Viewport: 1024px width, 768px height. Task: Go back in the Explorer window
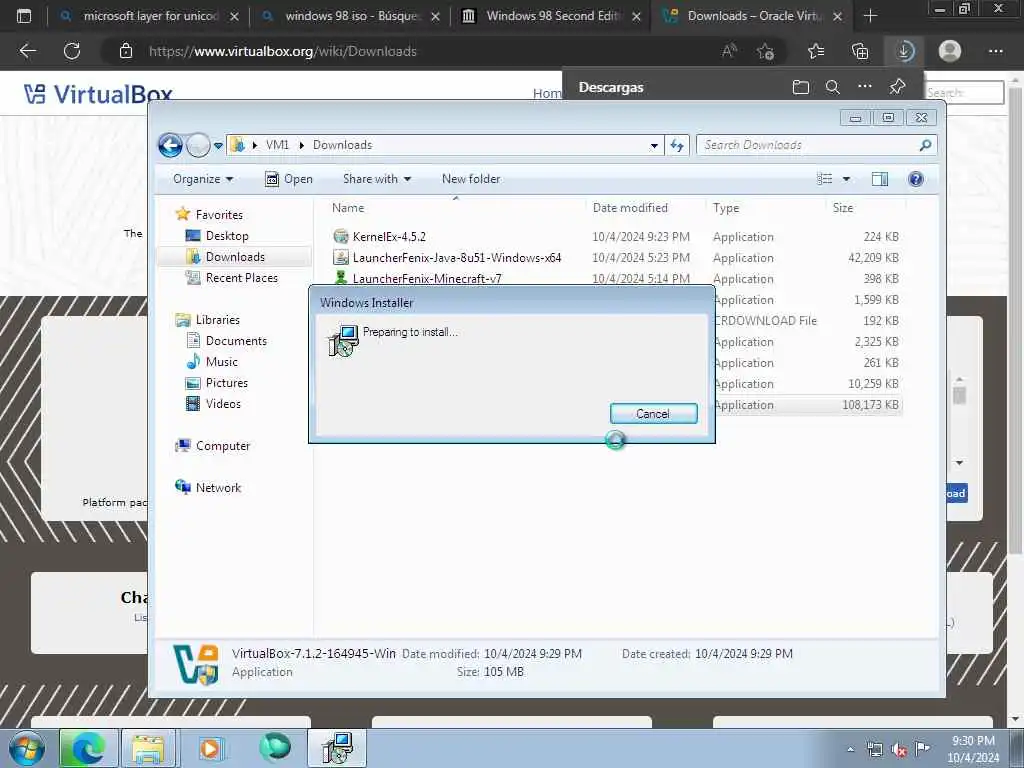pyautogui.click(x=170, y=145)
